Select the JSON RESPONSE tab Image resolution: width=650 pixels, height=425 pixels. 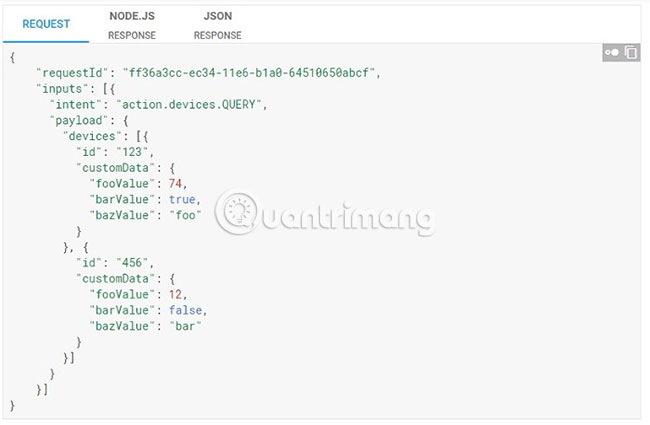[x=217, y=25]
